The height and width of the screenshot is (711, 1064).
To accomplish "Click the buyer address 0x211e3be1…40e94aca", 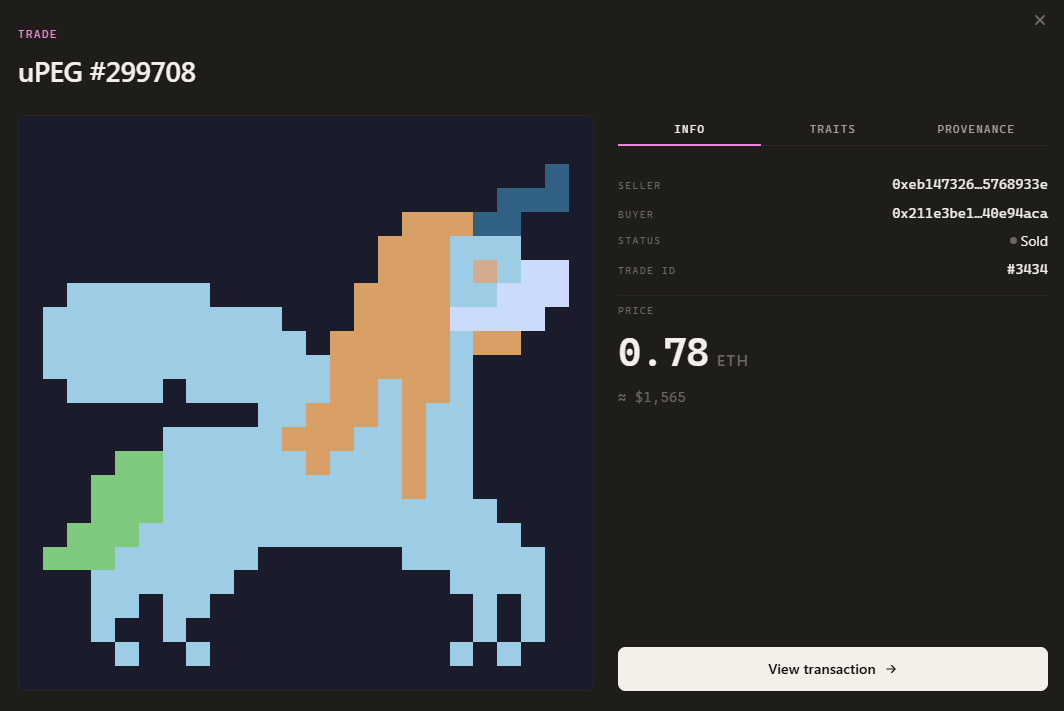I will pos(969,213).
